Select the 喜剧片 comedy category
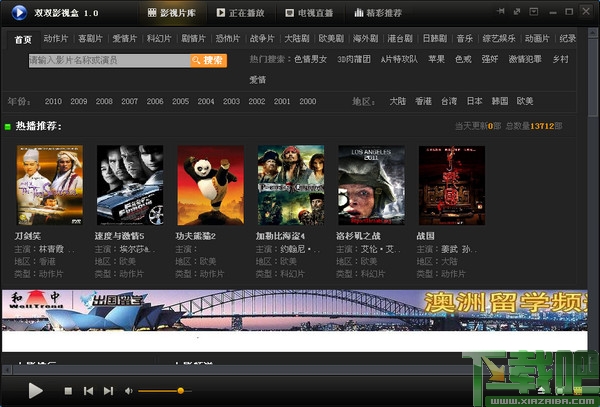This screenshot has width=600, height=407. pos(90,39)
